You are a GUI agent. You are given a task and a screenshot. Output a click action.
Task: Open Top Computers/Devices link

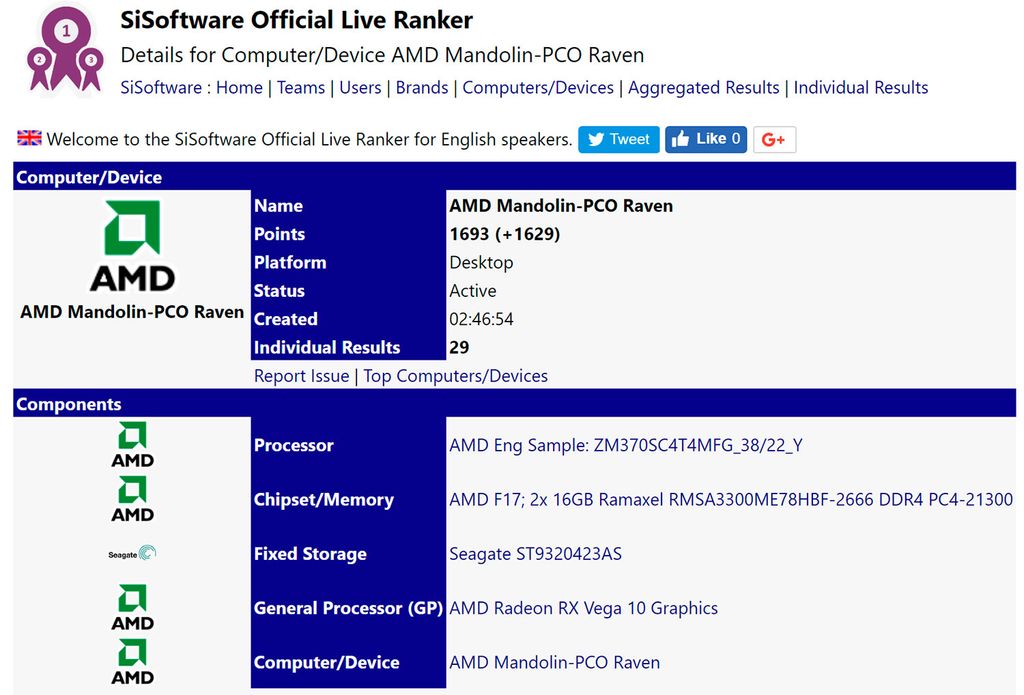pyautogui.click(x=456, y=375)
